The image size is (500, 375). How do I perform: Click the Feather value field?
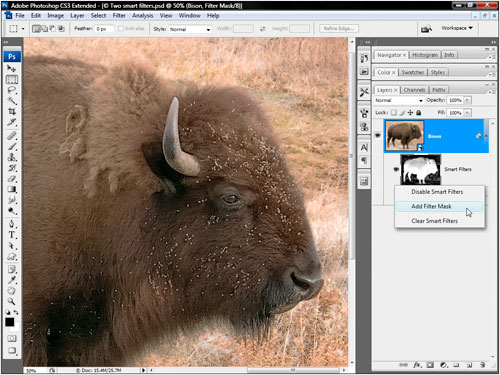(x=104, y=29)
